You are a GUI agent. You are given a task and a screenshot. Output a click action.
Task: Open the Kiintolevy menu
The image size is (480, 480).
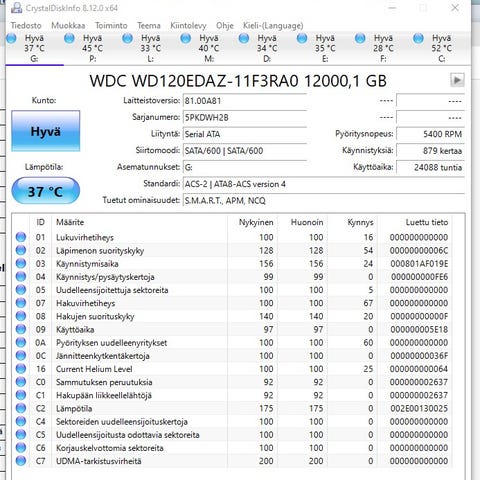pyautogui.click(x=188, y=26)
